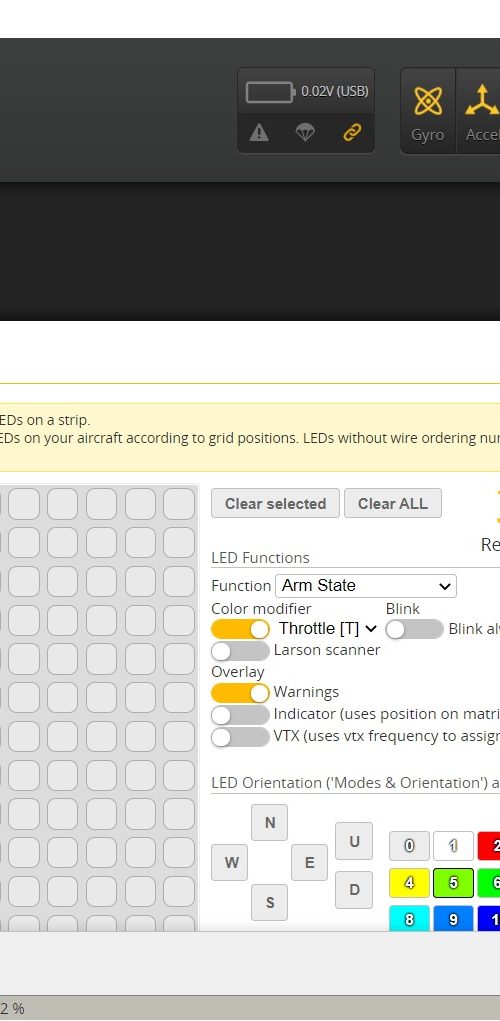Pick the lime green color swatch 5
Screen dimensions: 500x1021
coord(454,883)
